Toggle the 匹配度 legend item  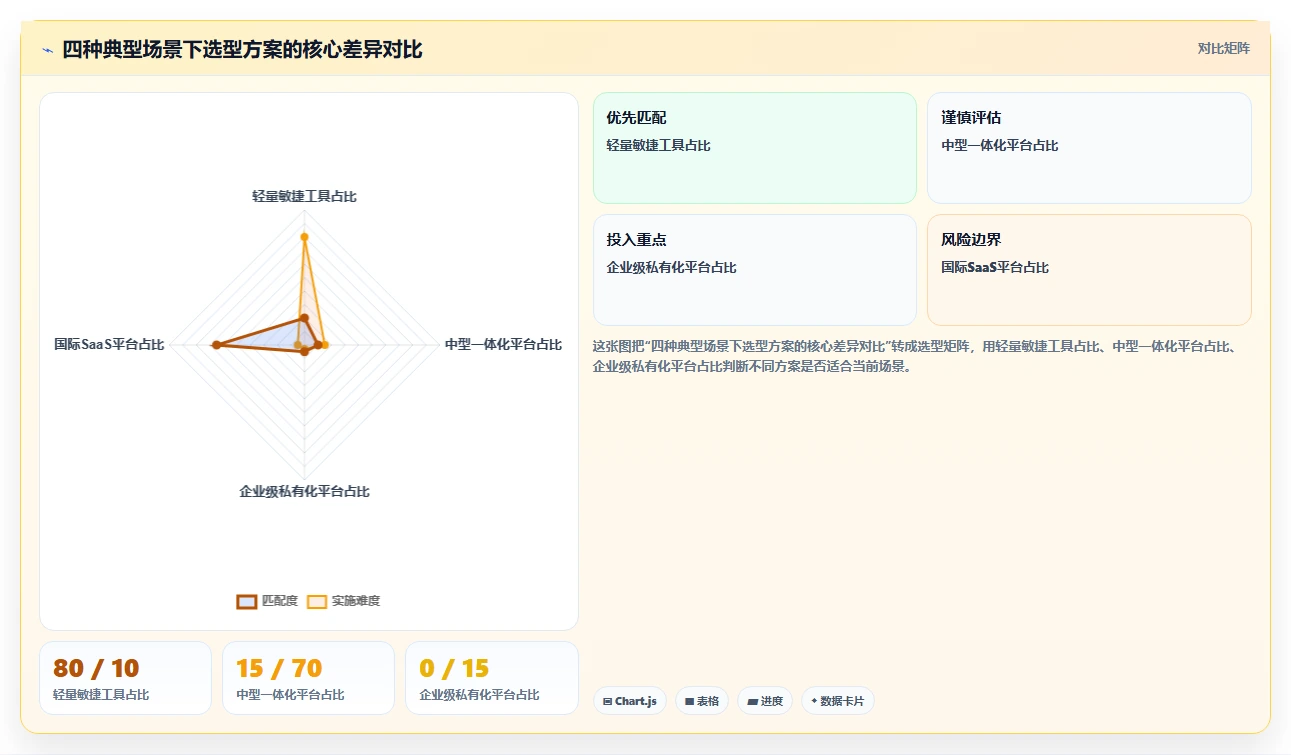pos(267,601)
